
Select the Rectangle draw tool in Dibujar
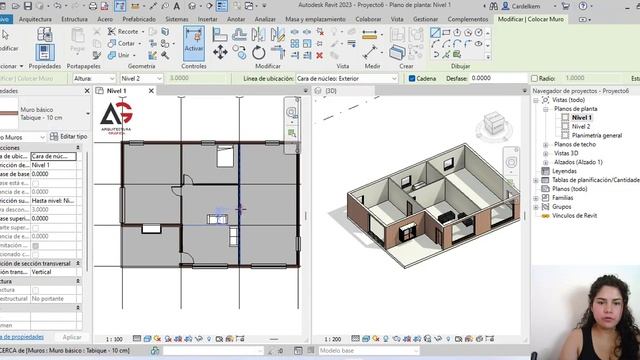click(x=446, y=32)
